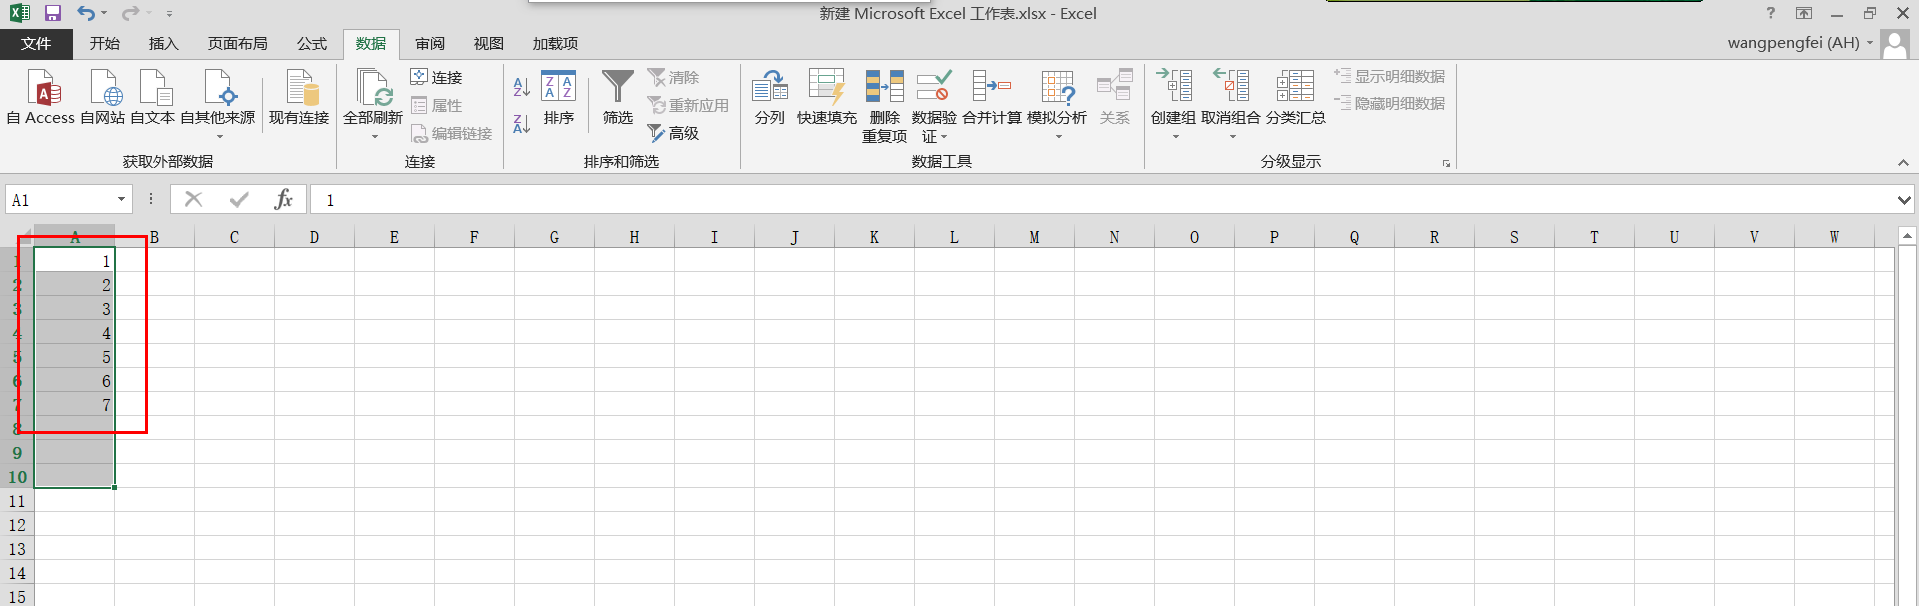Open What-If Analysis (模拟分析)

pos(1057,104)
